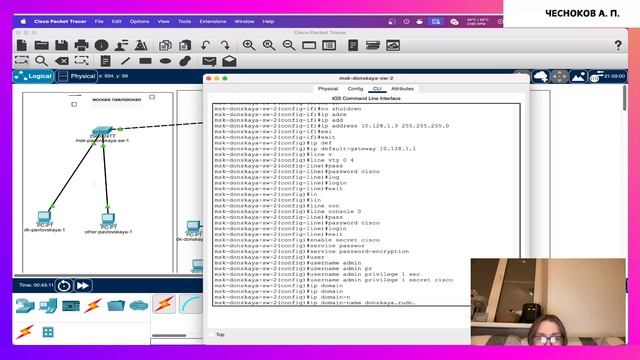Open the Move Object arrows icon
The height and width of the screenshot is (360, 640).
[560, 76]
